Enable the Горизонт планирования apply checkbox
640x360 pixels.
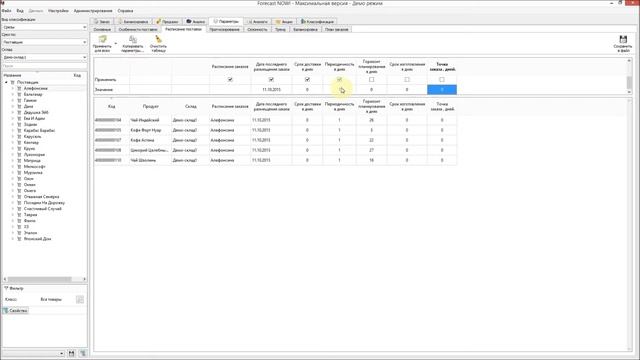coord(371,80)
